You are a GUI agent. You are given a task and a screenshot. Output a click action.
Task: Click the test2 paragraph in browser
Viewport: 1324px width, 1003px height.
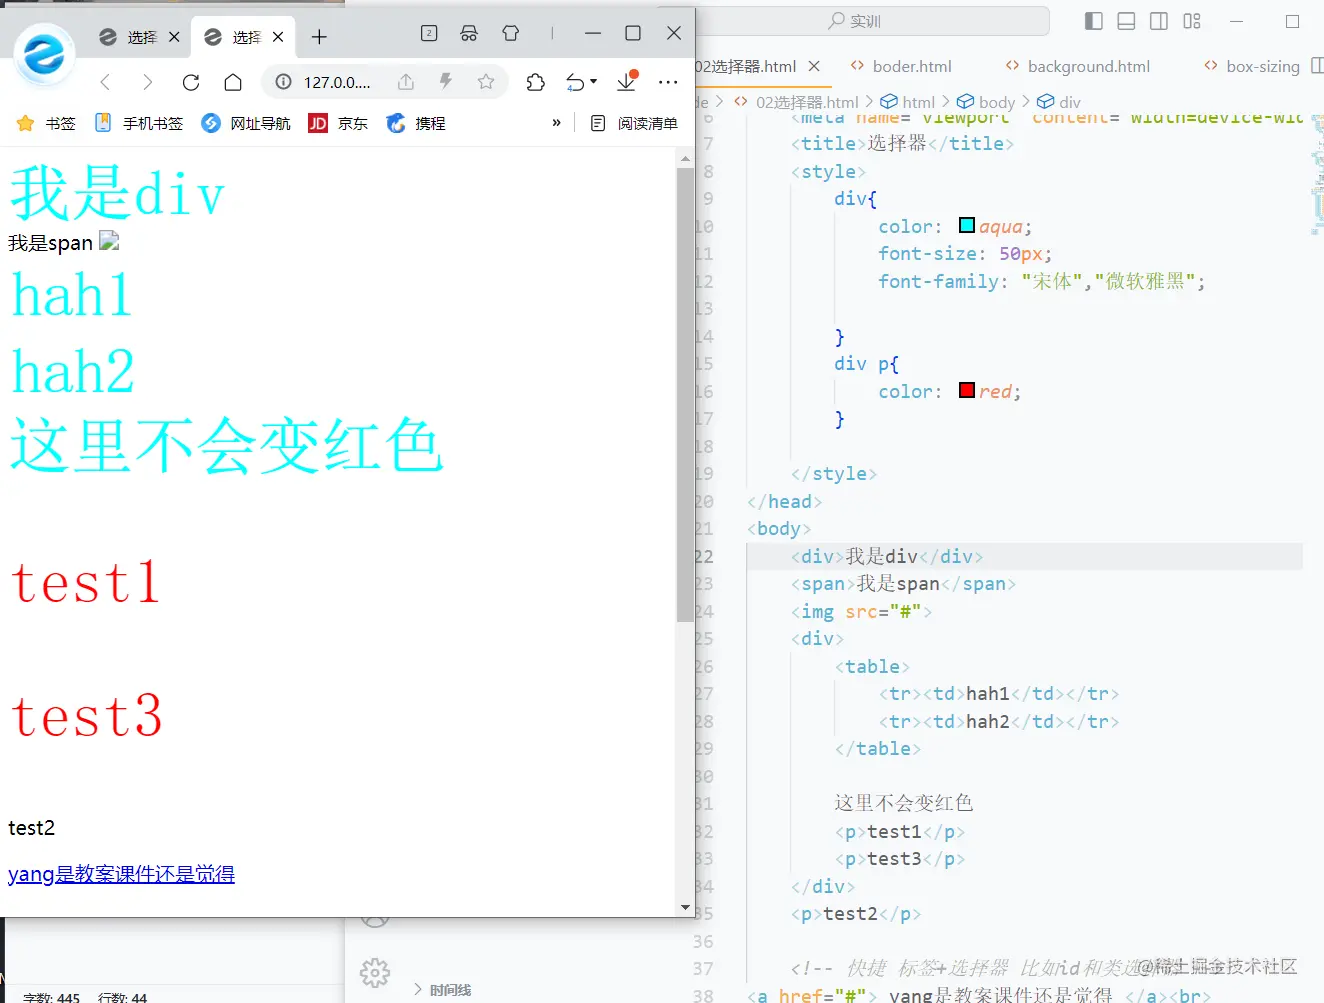coord(31,828)
